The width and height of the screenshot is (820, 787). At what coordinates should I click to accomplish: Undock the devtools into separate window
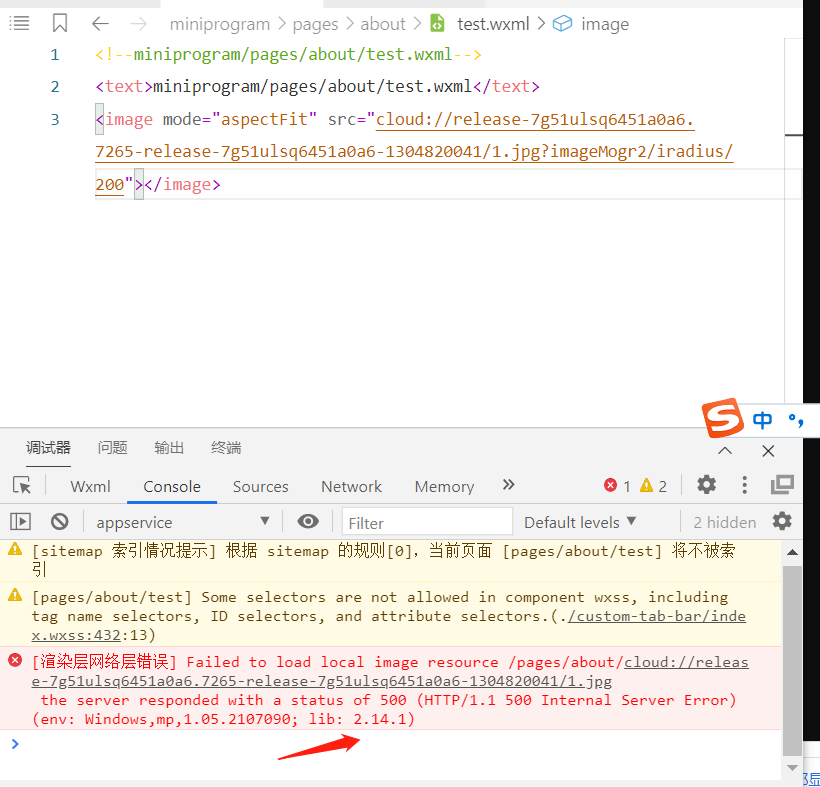(782, 485)
